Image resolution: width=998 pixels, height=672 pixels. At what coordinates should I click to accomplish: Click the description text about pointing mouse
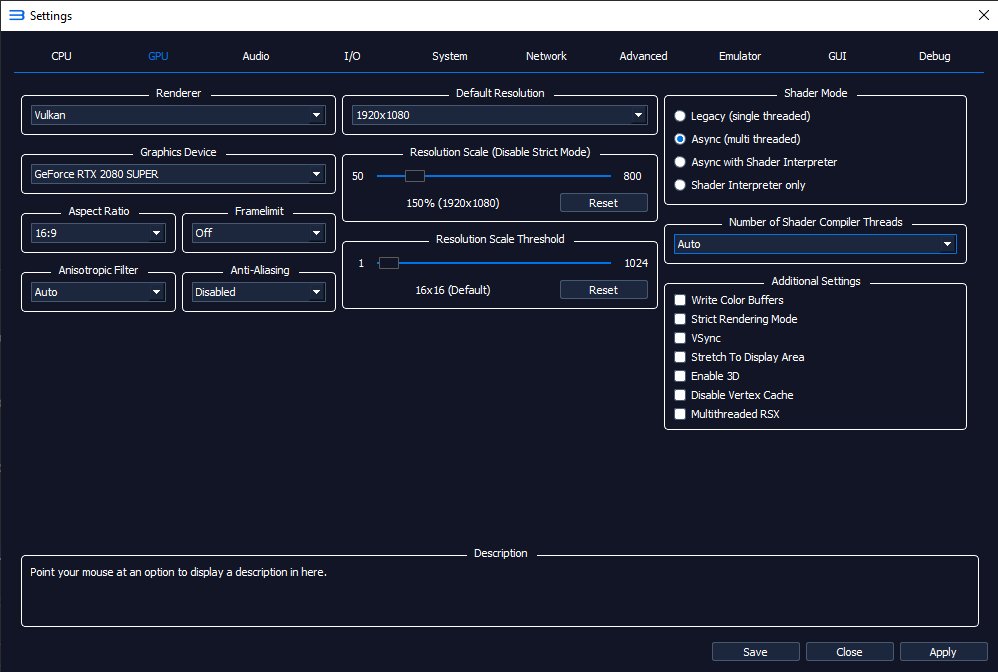178,572
